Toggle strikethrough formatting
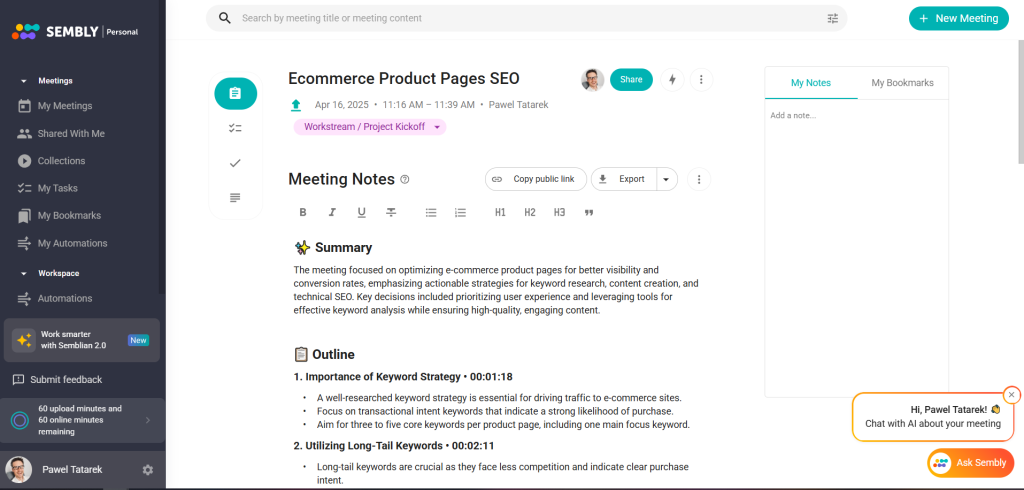1024x490 pixels. coord(391,212)
